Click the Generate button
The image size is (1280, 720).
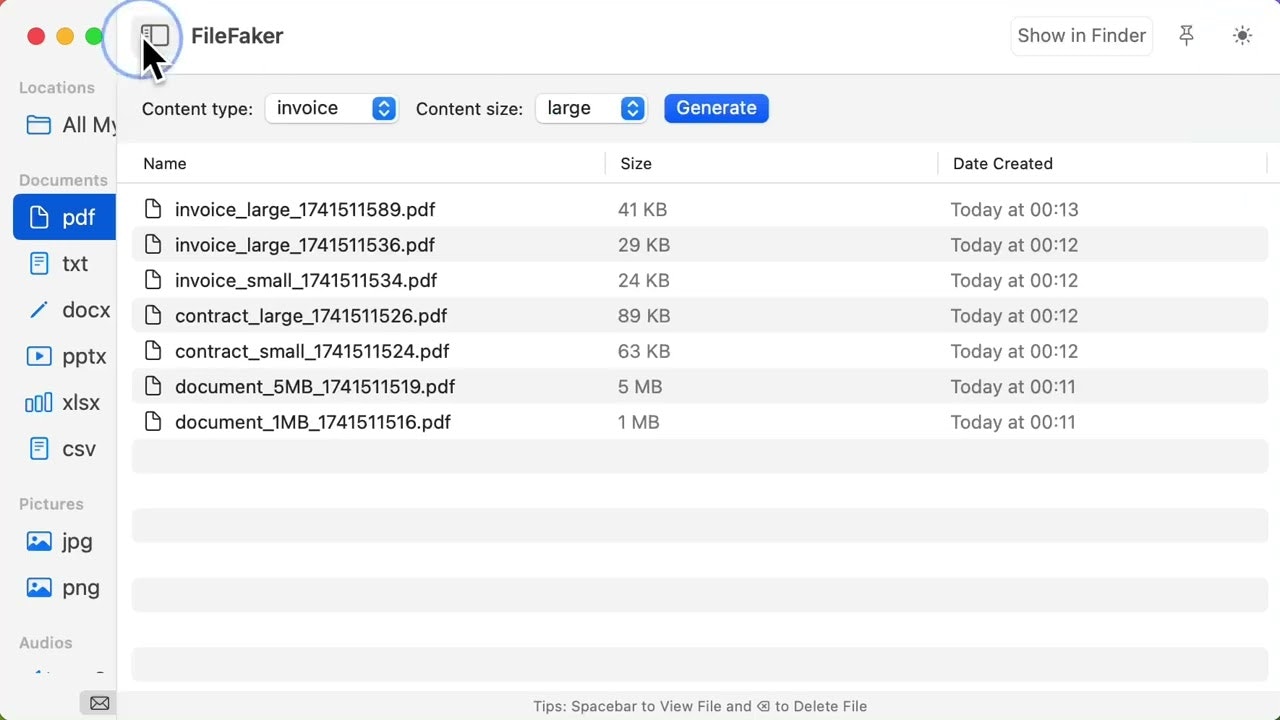[716, 108]
